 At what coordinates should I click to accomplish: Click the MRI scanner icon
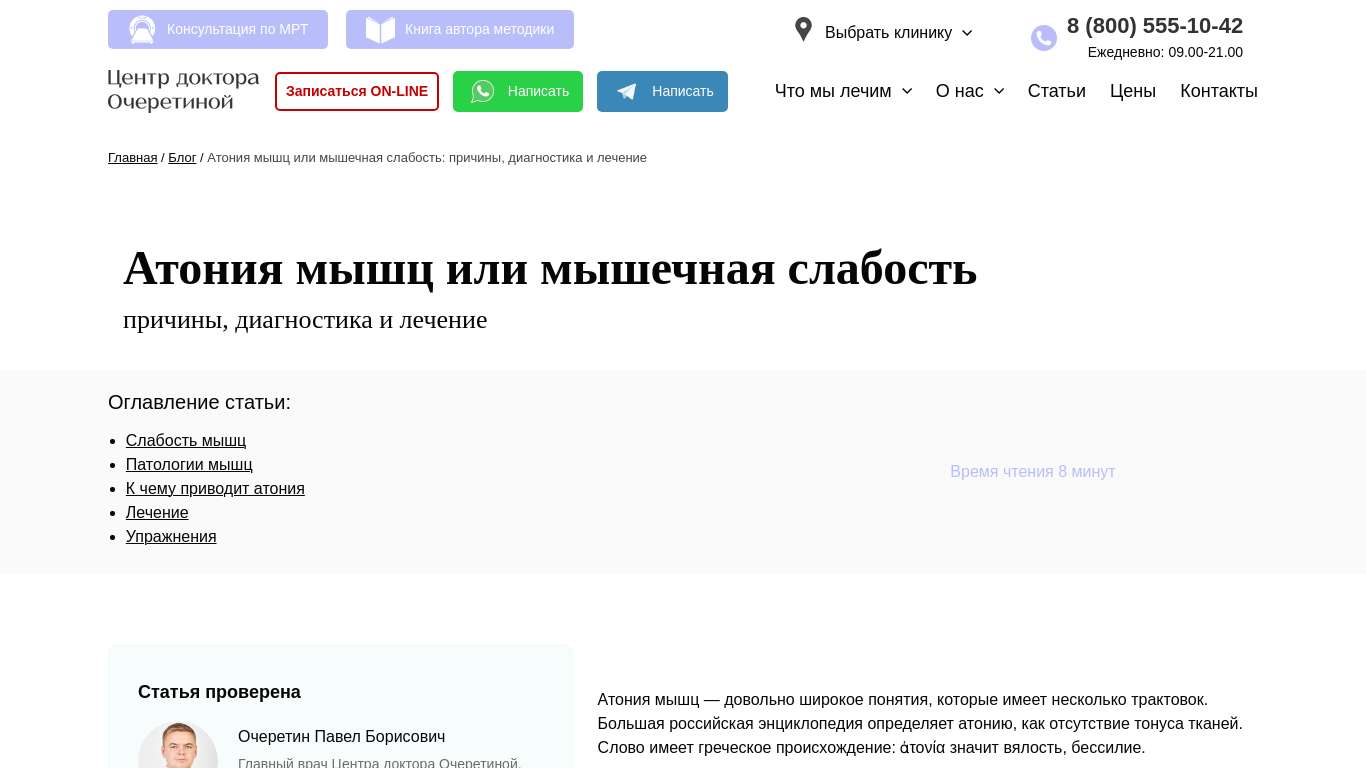pyautogui.click(x=142, y=30)
